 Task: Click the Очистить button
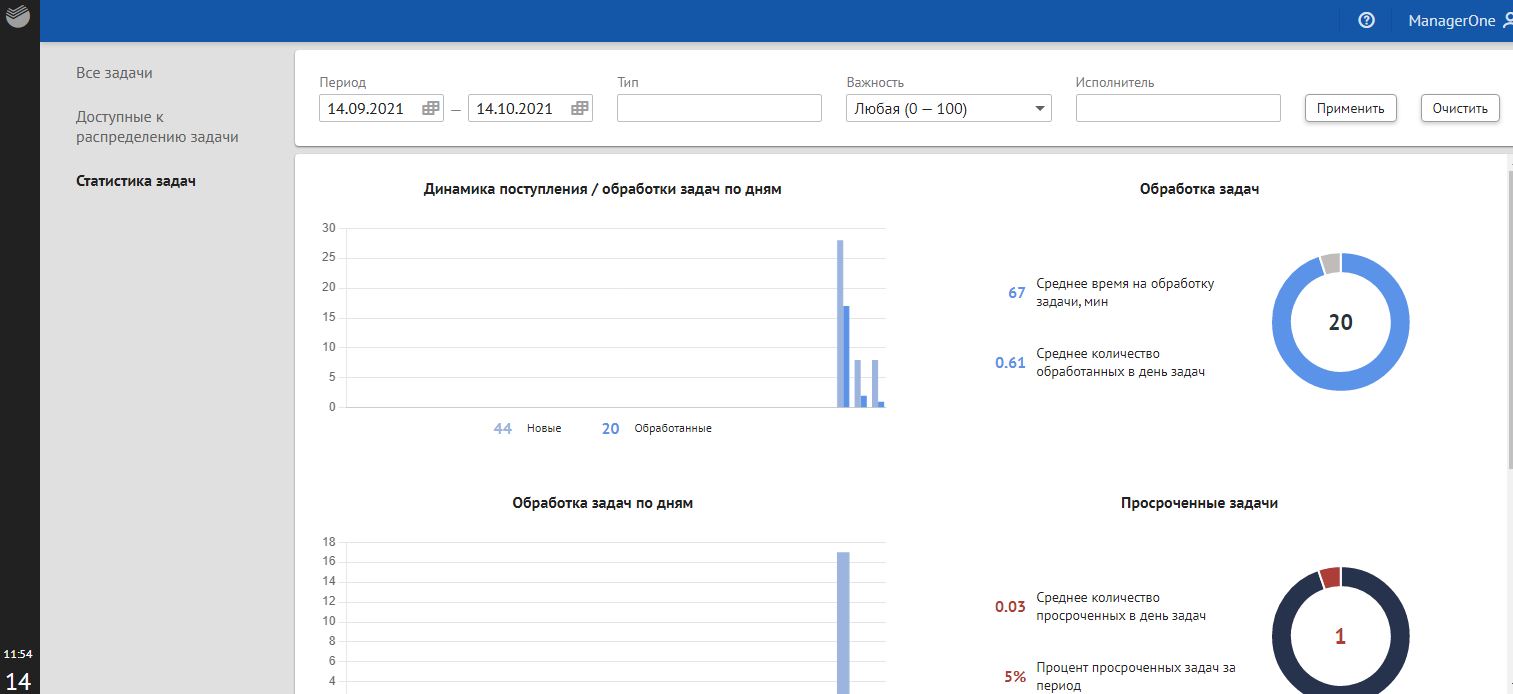pos(1459,108)
